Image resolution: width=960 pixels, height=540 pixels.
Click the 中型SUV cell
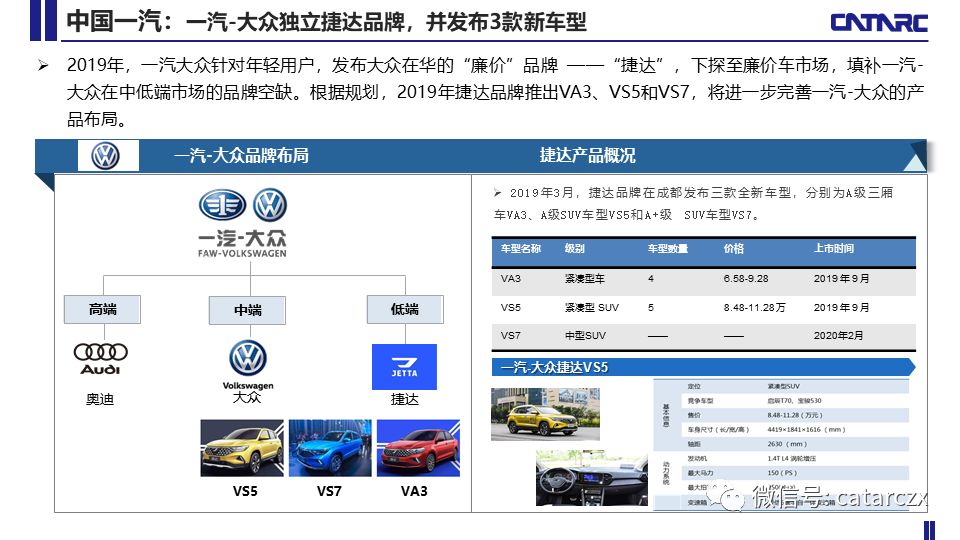tap(585, 336)
